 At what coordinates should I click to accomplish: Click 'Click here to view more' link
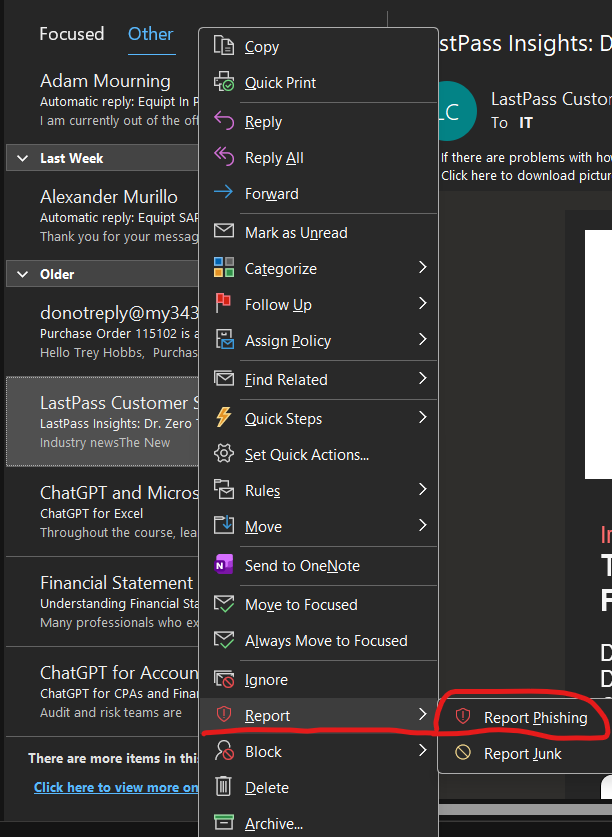point(116,787)
